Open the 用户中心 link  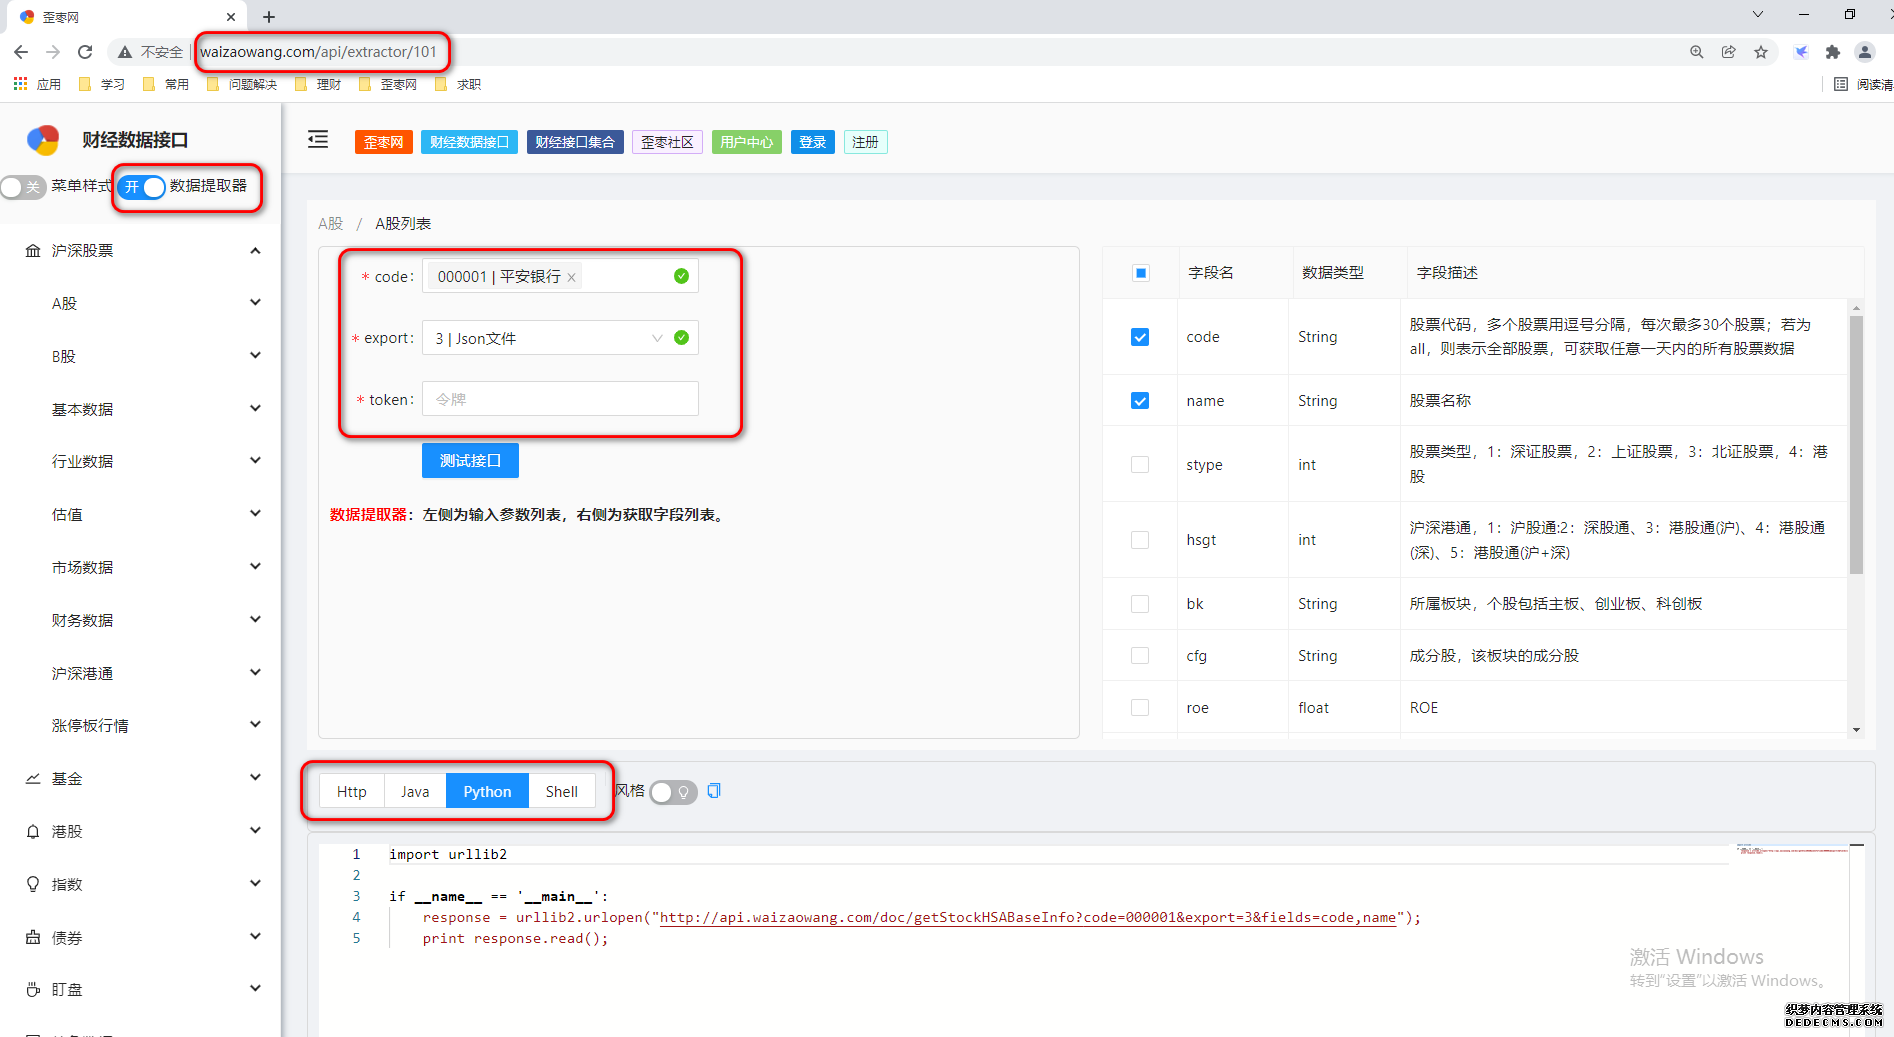747,142
